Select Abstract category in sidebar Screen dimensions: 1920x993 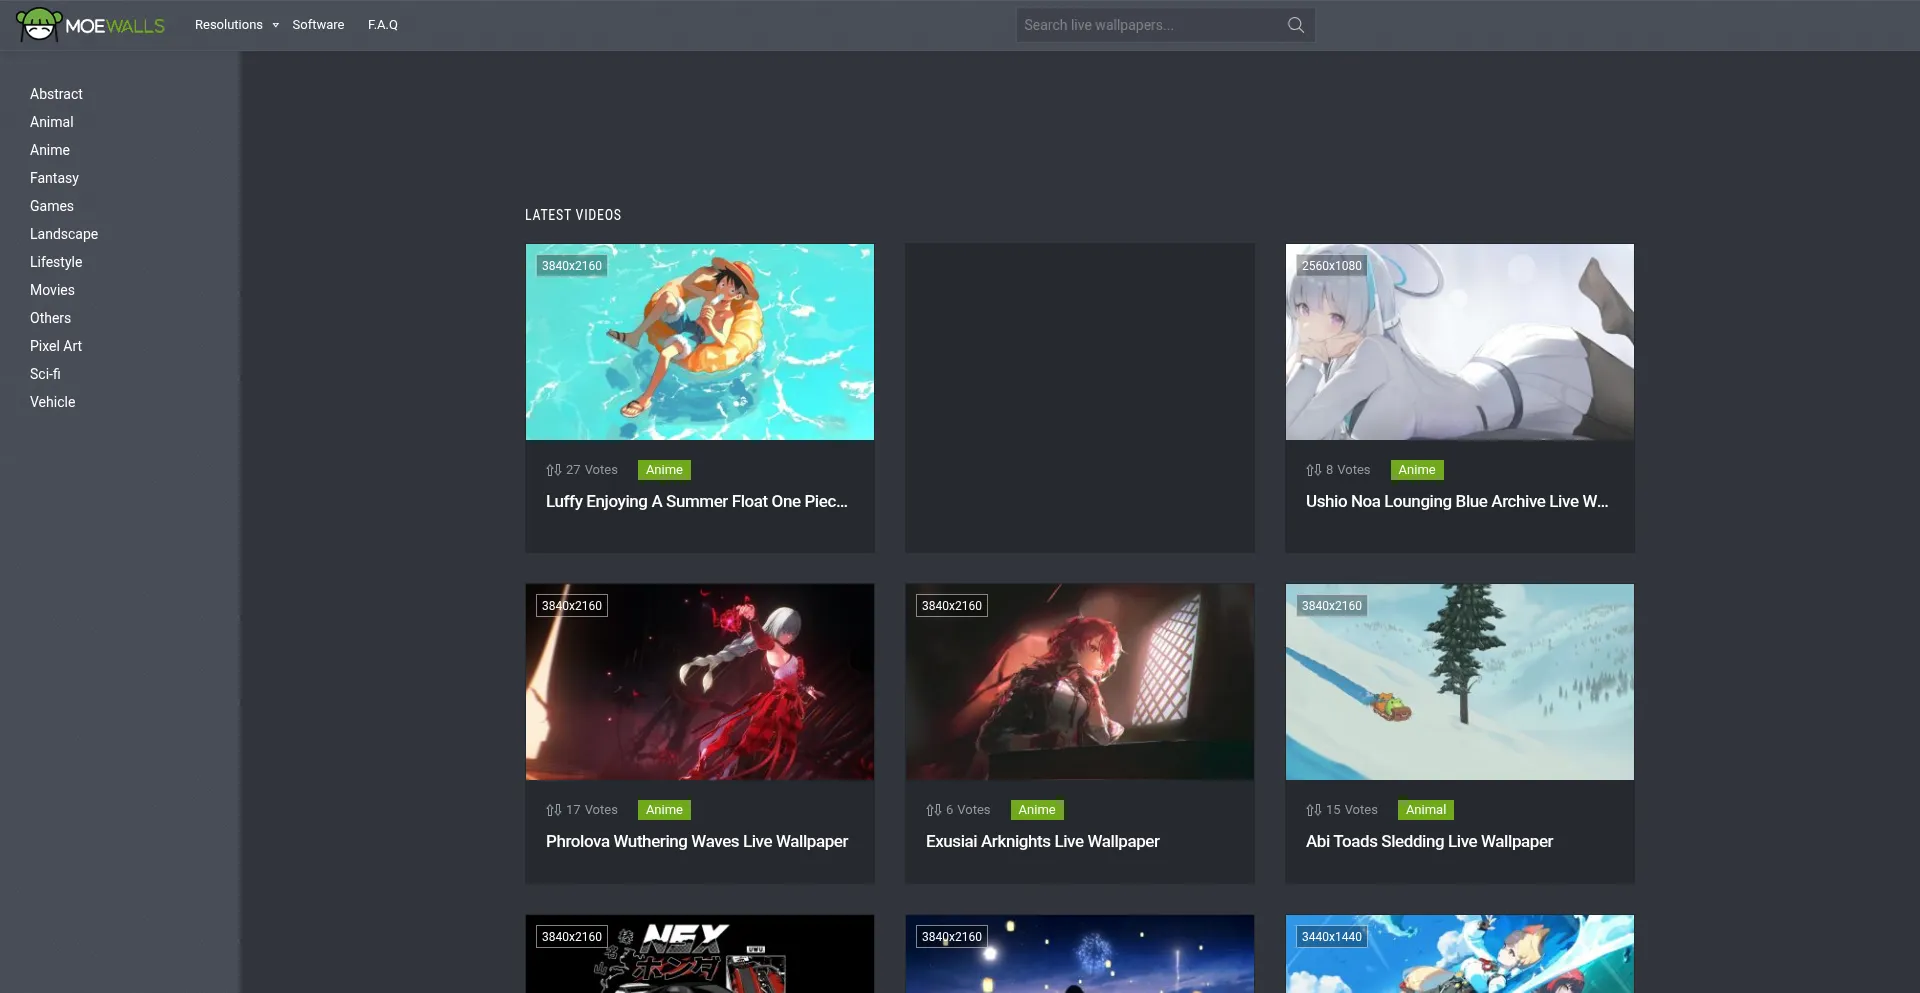coord(56,94)
